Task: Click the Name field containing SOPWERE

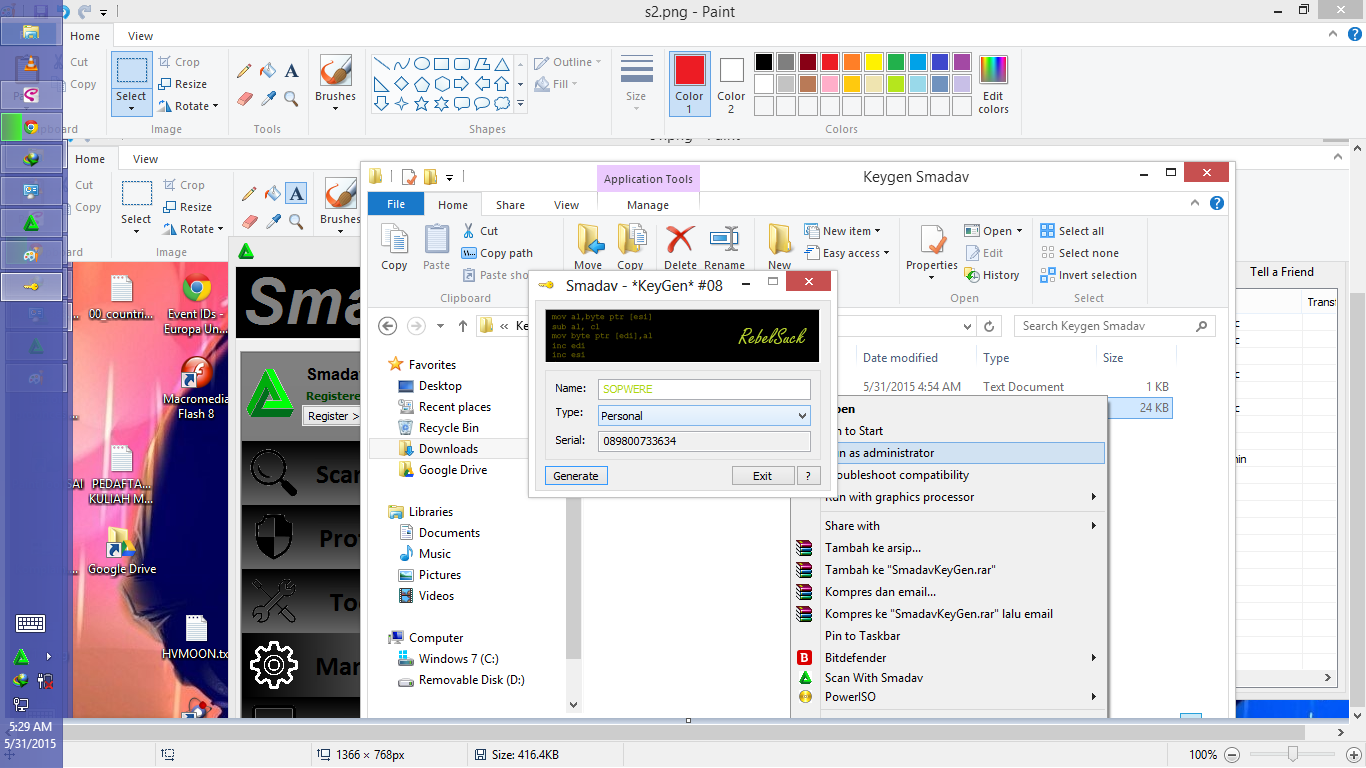Action: pos(705,389)
